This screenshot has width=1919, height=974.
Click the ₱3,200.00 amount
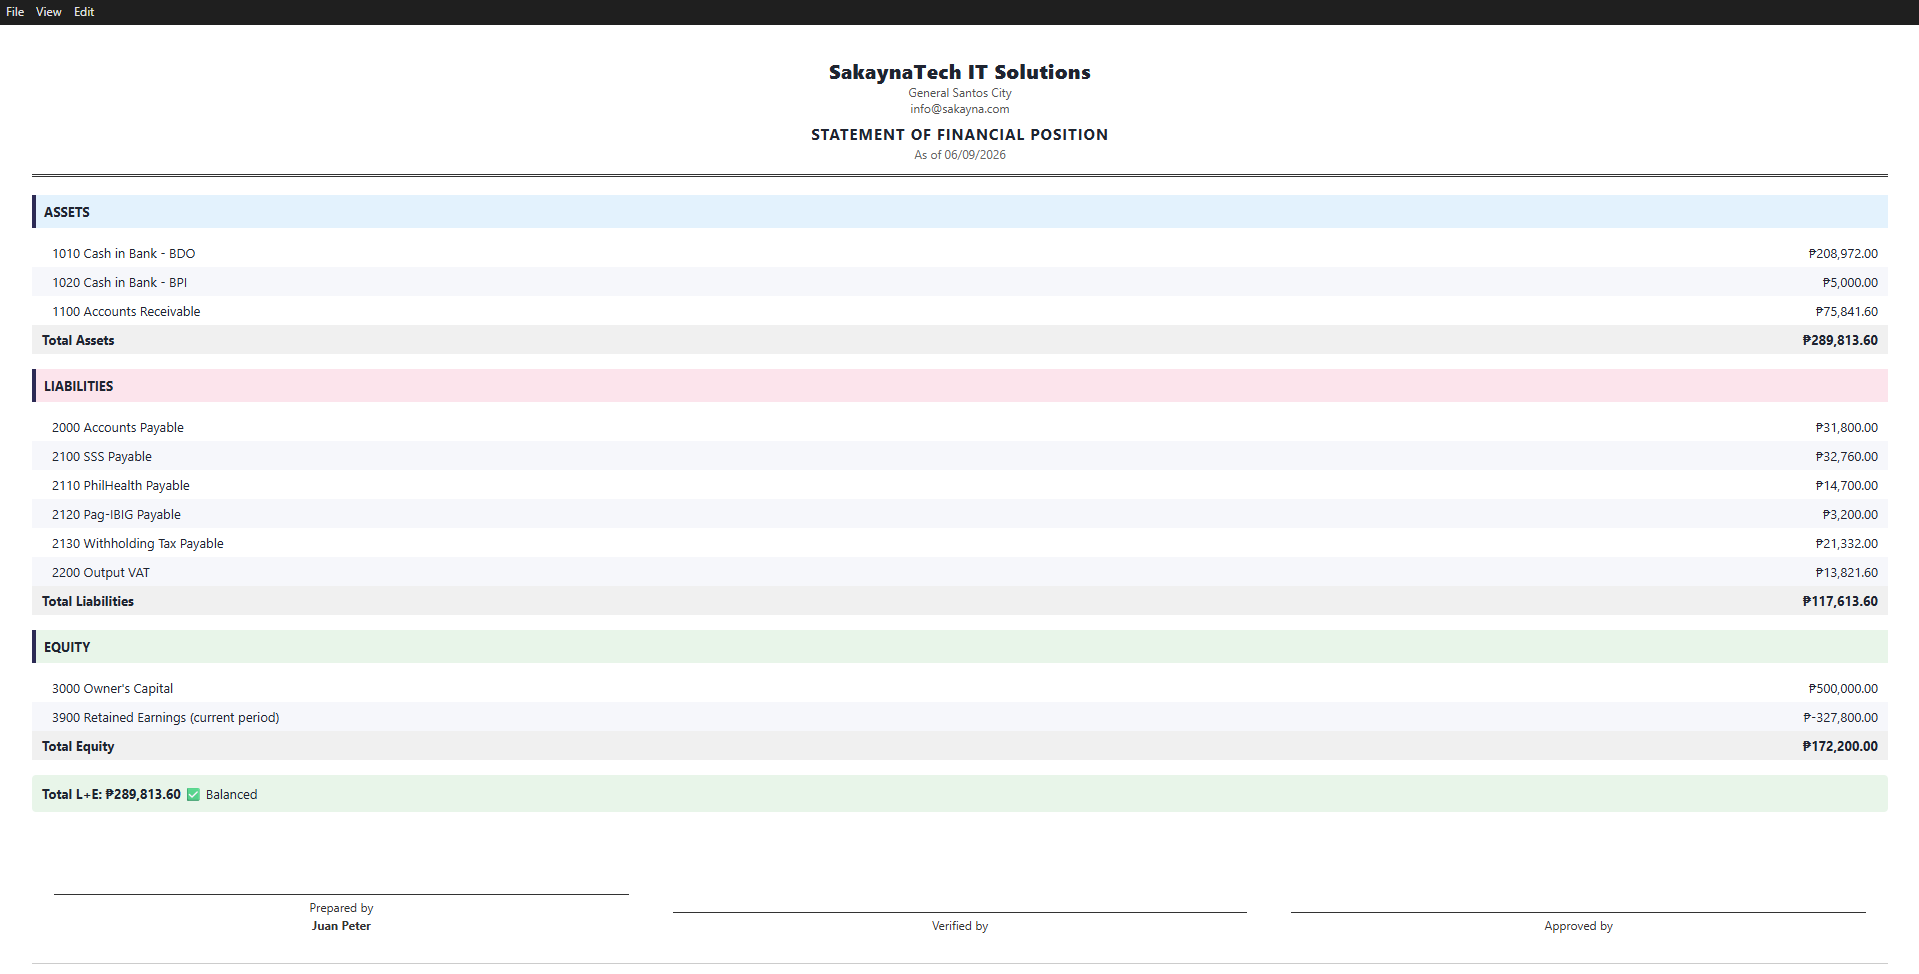click(1850, 515)
